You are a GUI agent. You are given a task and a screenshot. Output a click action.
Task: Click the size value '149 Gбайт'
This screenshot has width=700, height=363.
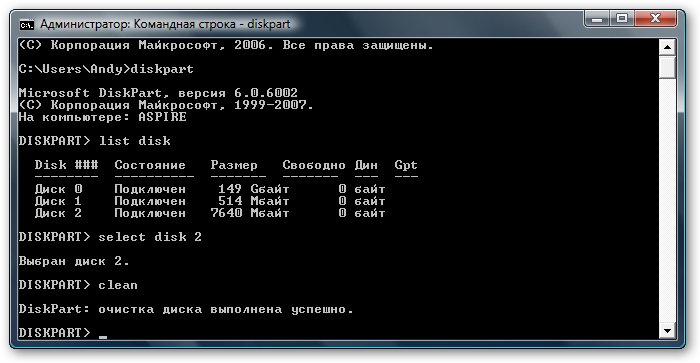(x=254, y=189)
